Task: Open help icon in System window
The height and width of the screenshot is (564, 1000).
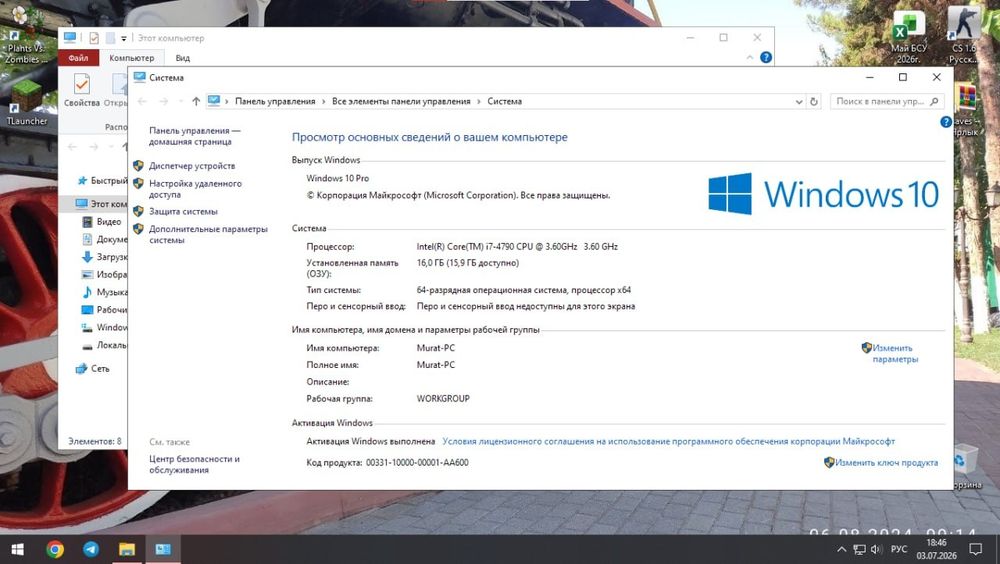Action: (x=946, y=122)
